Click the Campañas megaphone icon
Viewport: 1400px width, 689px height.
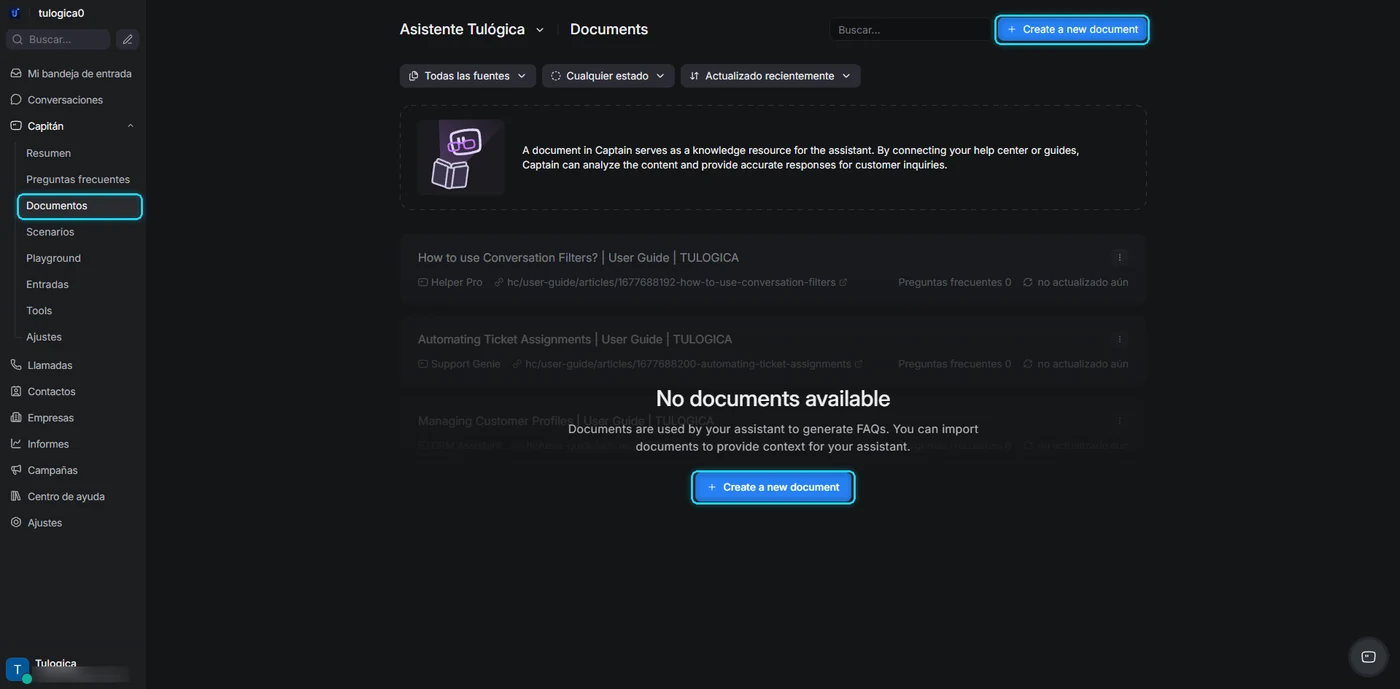[16, 470]
